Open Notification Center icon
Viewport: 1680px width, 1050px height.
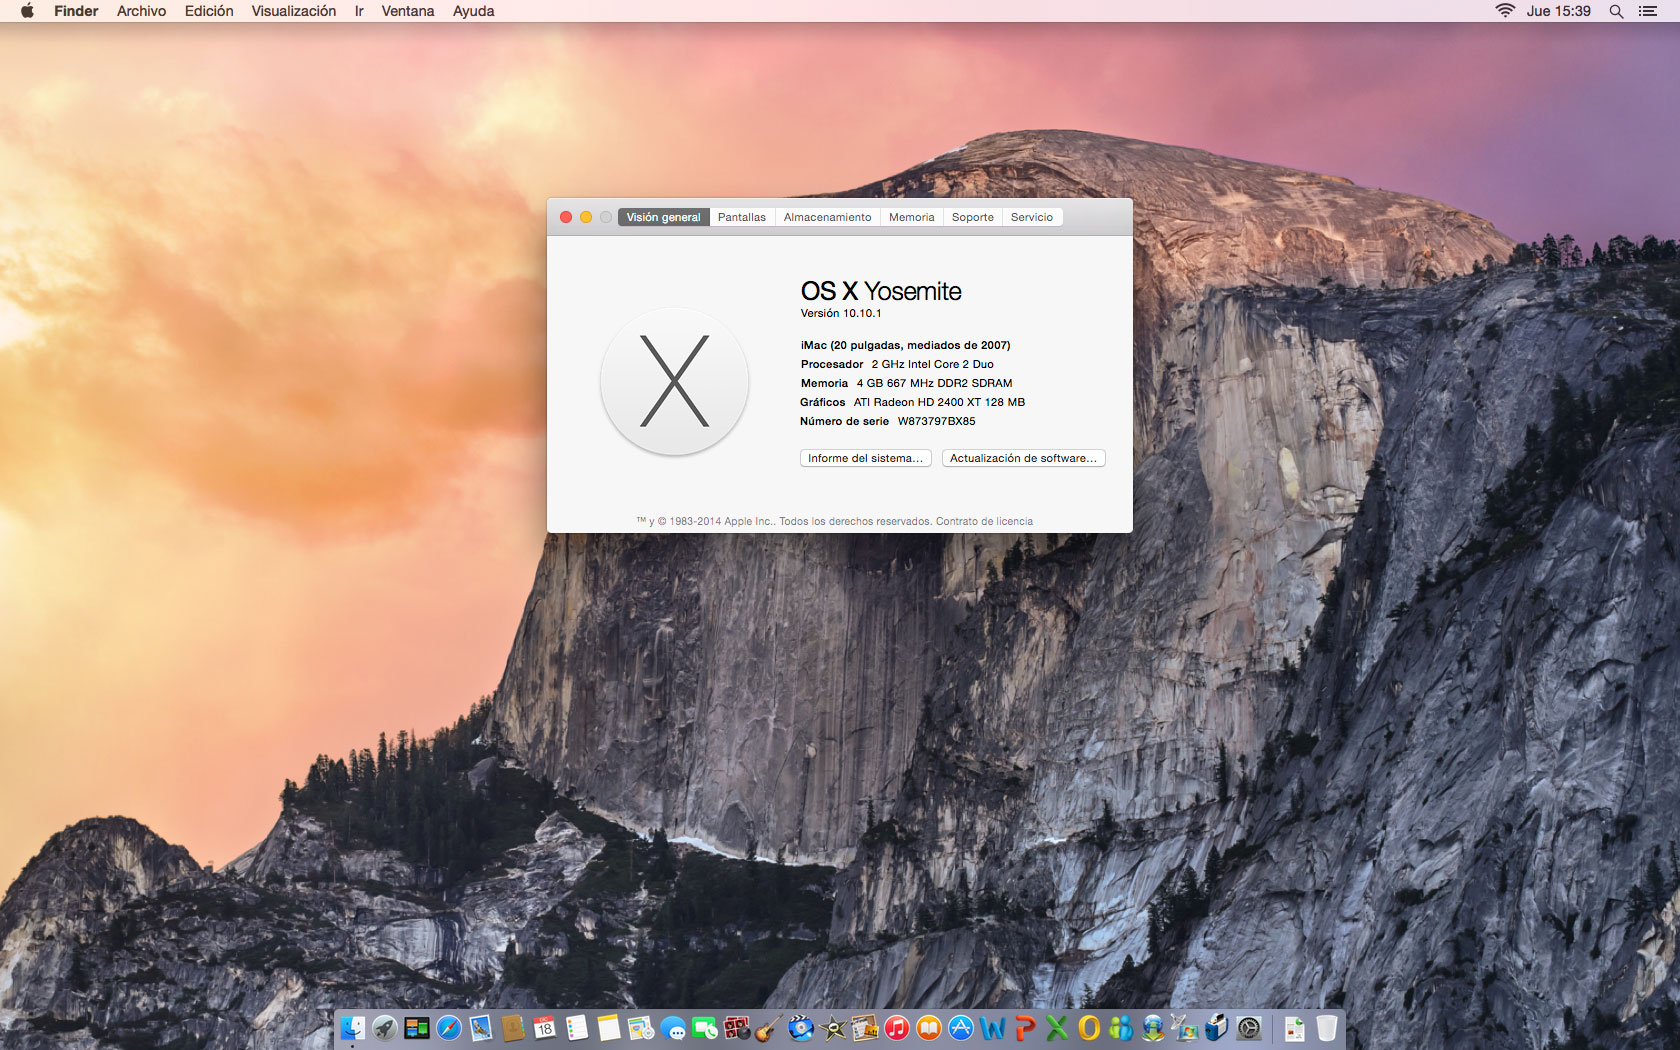tap(1648, 11)
